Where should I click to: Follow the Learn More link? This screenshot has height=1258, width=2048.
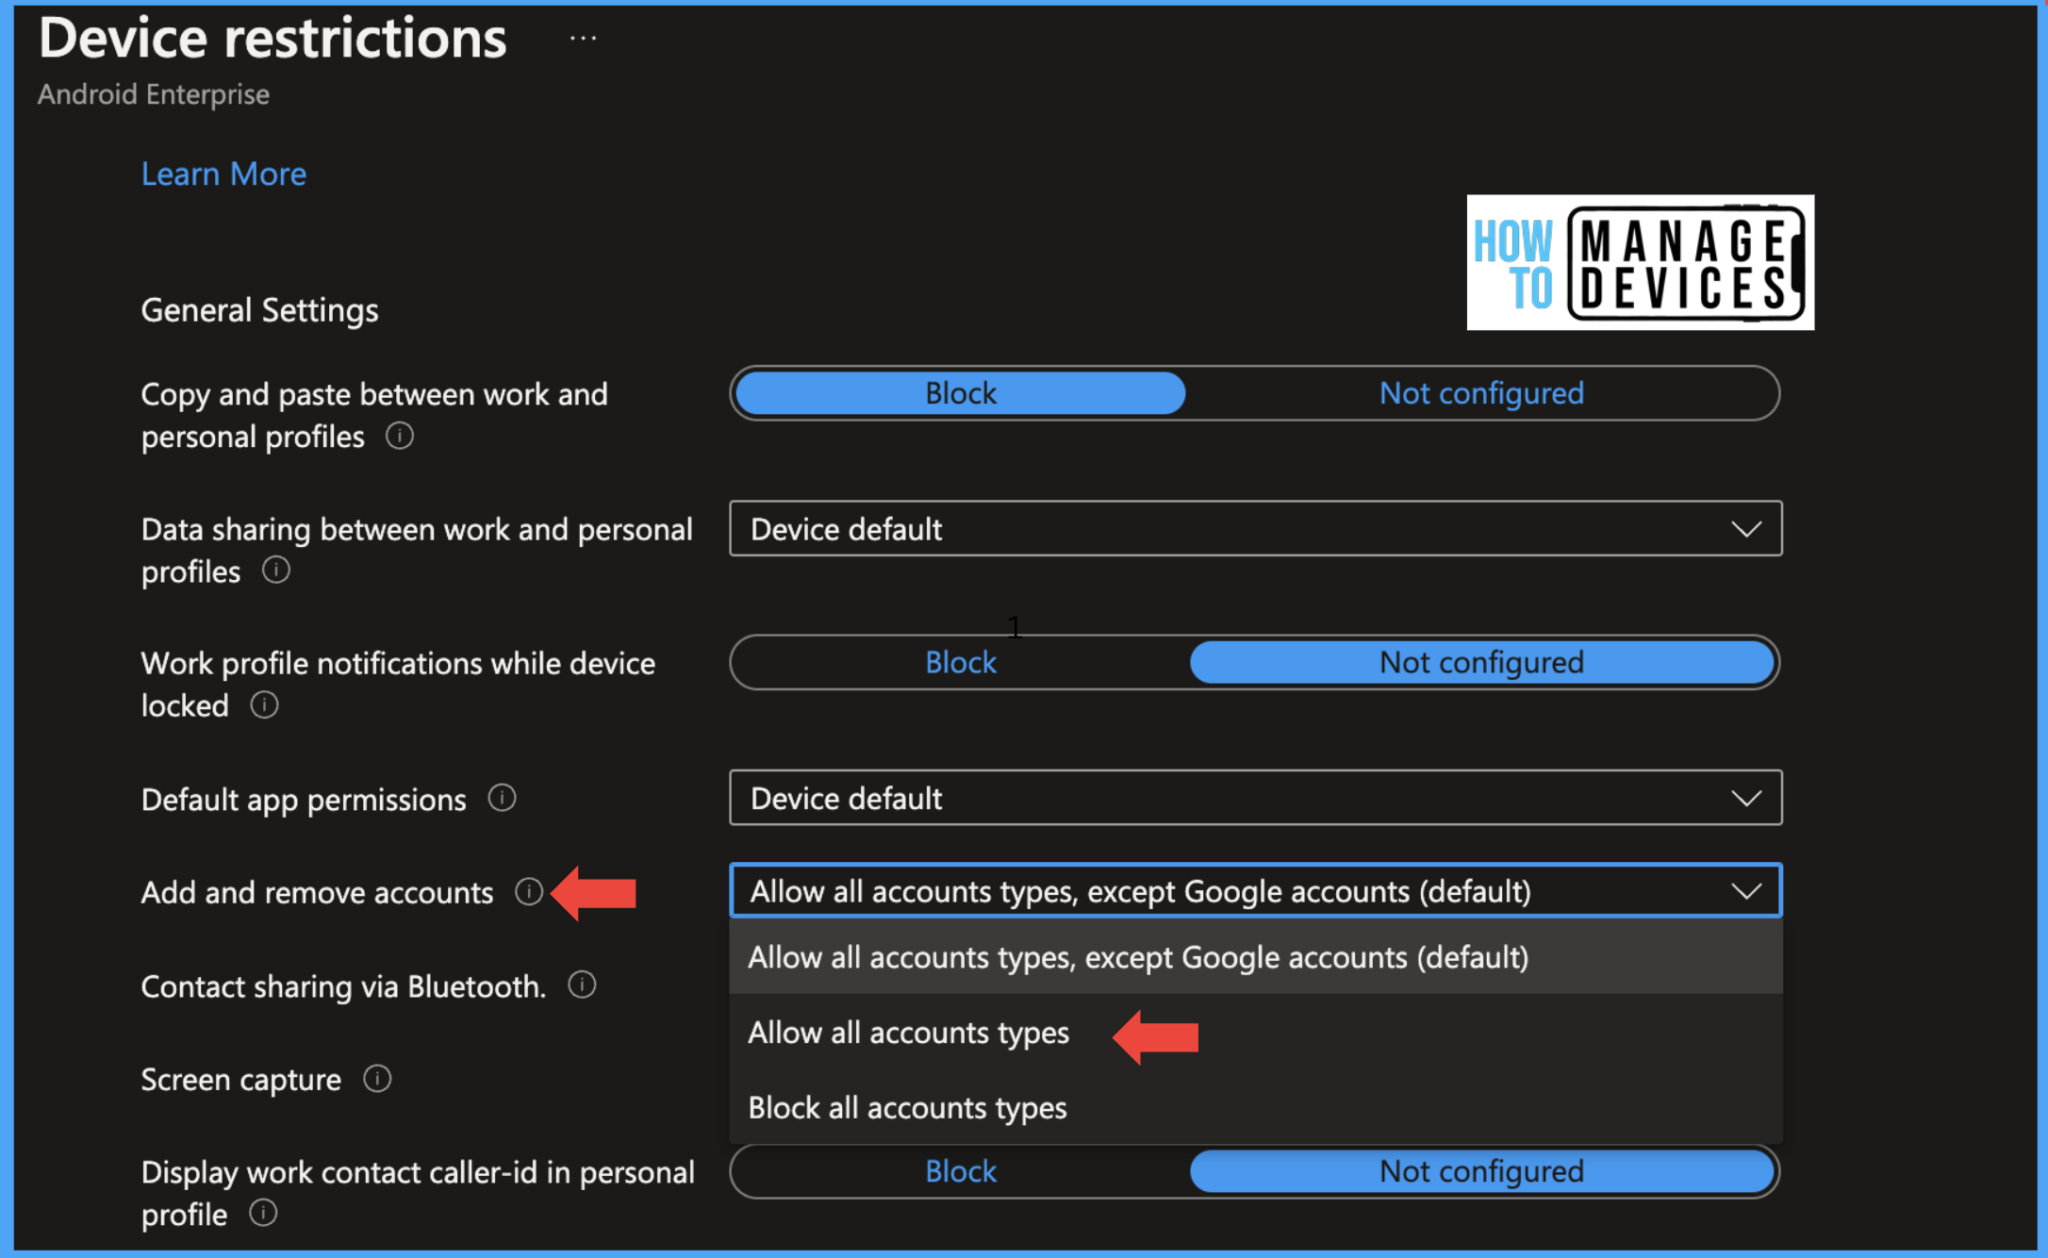pyautogui.click(x=224, y=174)
